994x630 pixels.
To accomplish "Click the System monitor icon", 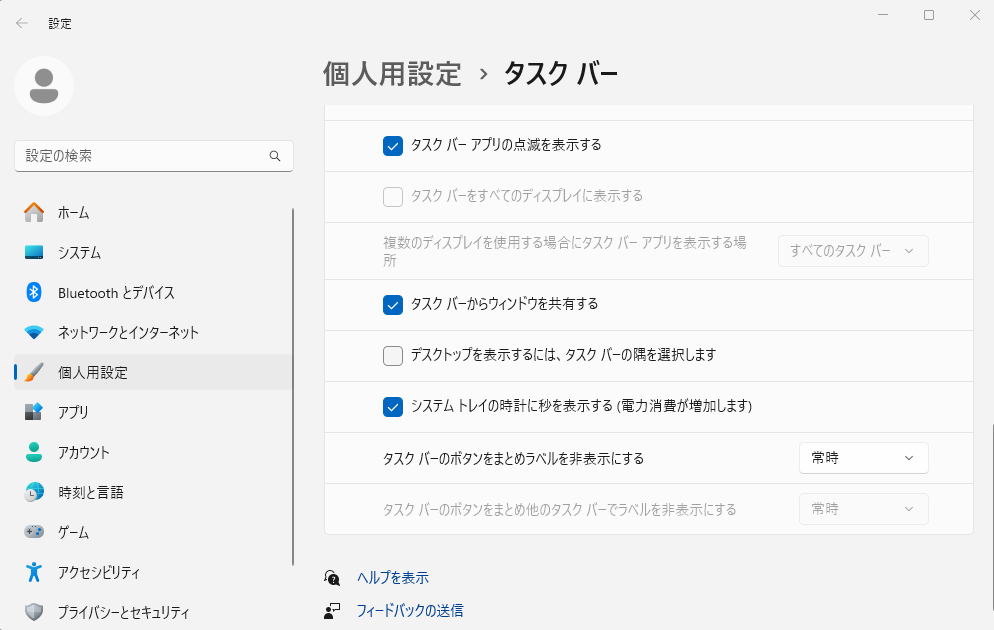I will coord(34,252).
